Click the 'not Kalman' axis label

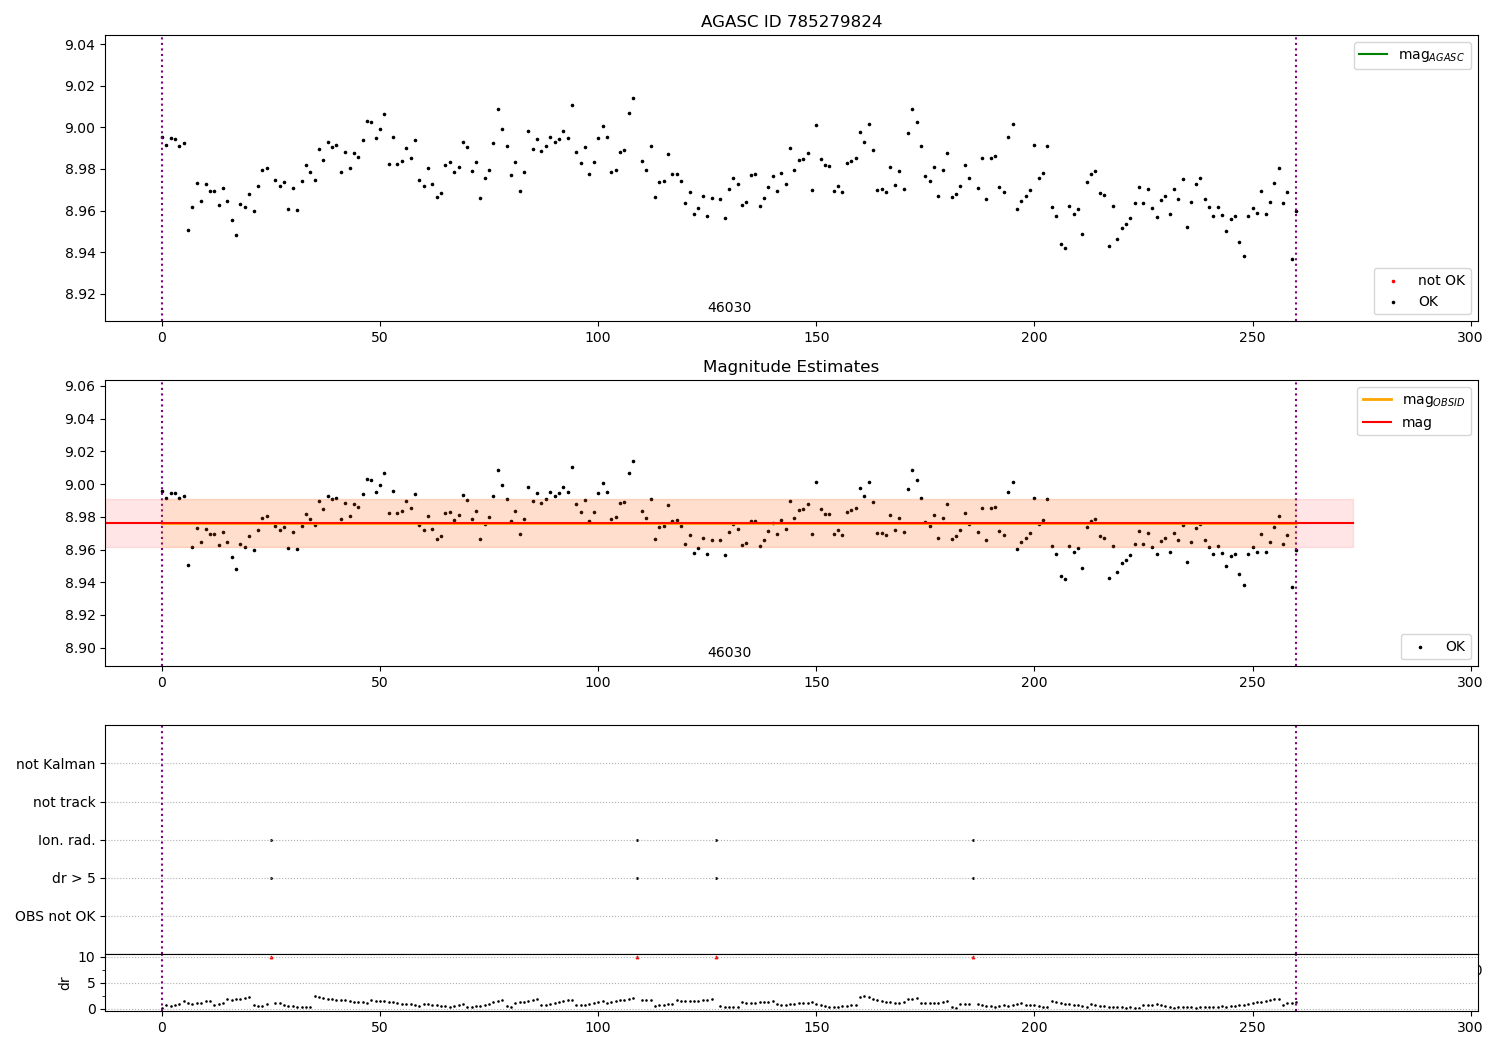tap(56, 764)
